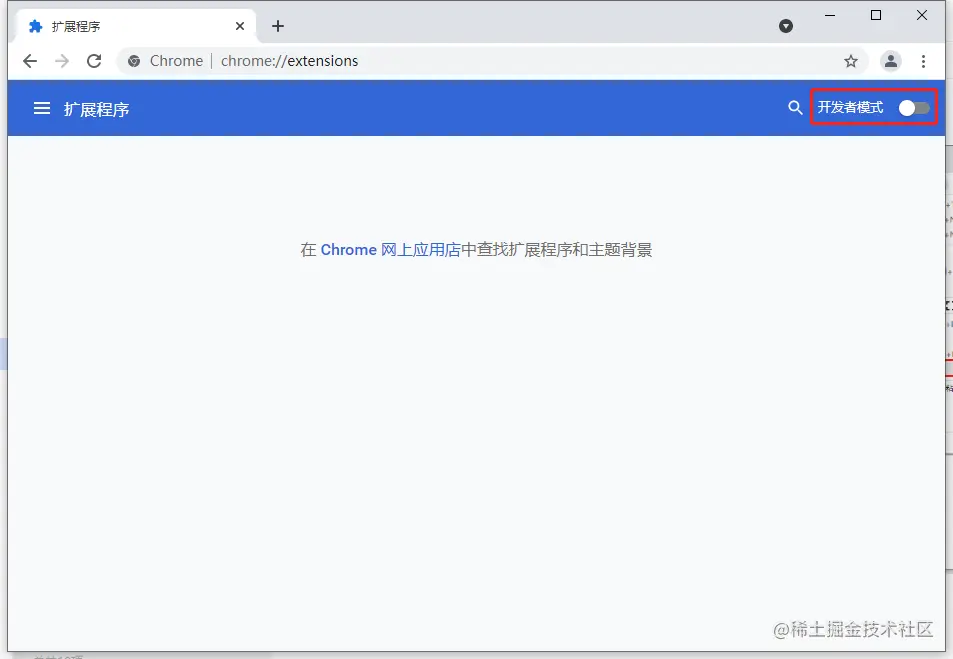Image resolution: width=953 pixels, height=659 pixels.
Task: Bookmark this page with the star icon
Action: (851, 61)
